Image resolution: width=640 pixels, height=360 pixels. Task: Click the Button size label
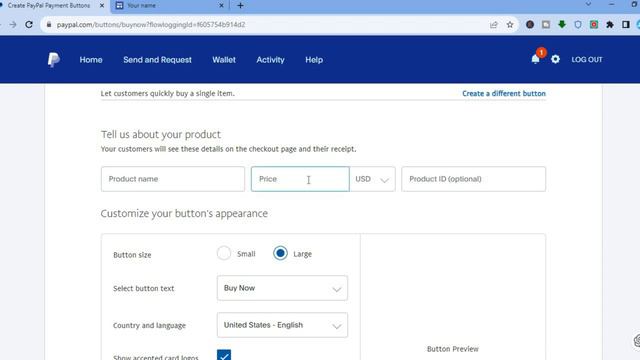pos(132,255)
